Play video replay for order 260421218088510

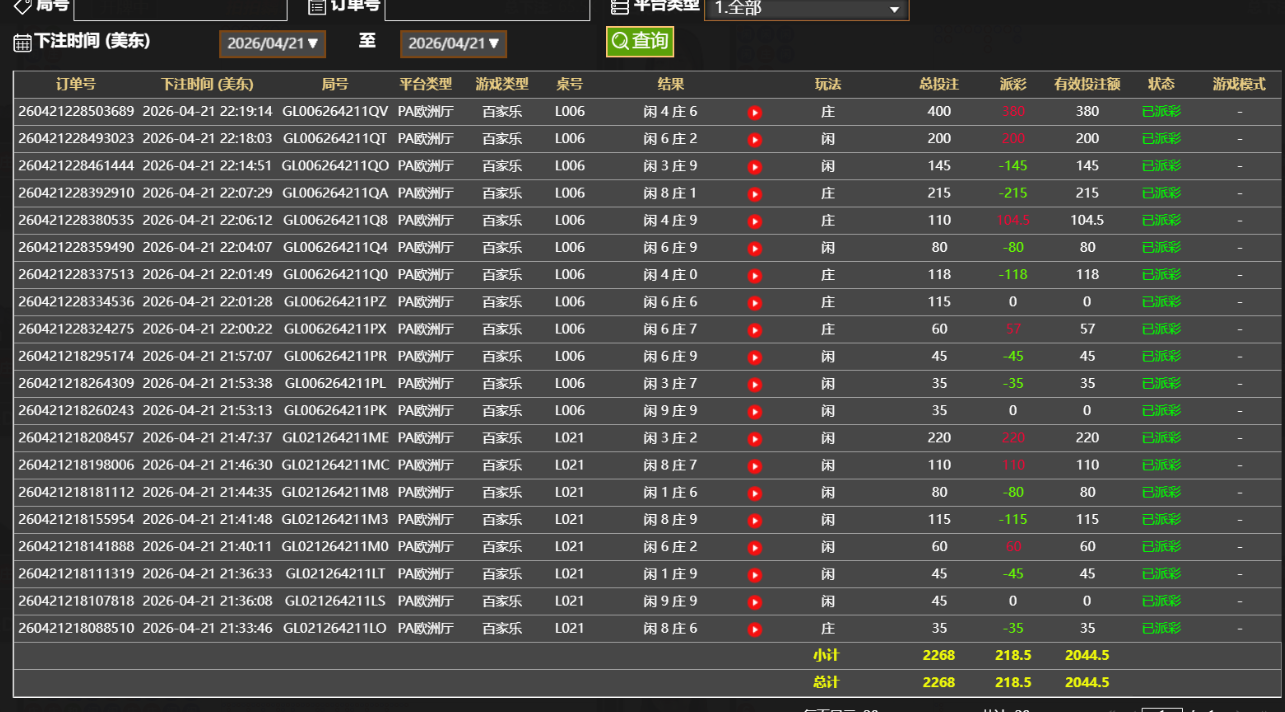coord(755,629)
